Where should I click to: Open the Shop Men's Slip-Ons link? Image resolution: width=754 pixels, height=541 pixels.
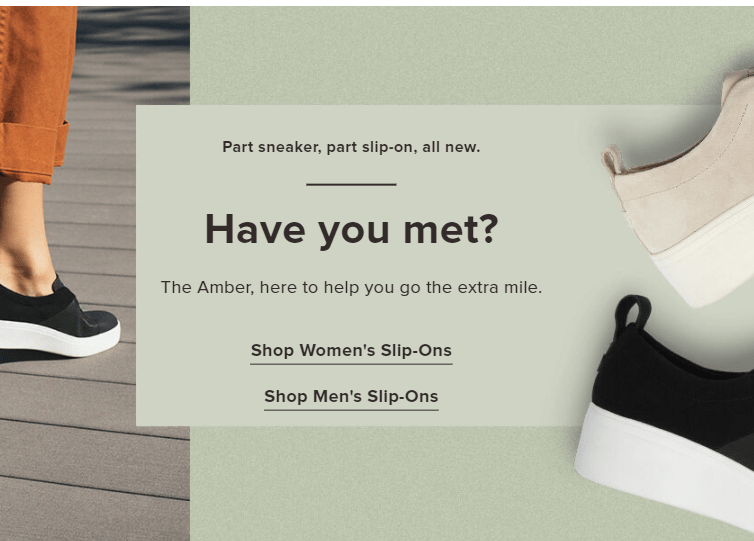[x=351, y=397]
